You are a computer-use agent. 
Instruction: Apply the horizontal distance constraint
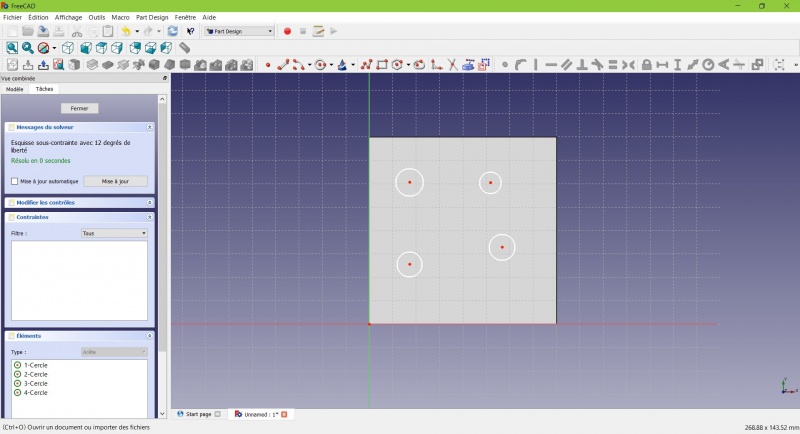(662, 65)
